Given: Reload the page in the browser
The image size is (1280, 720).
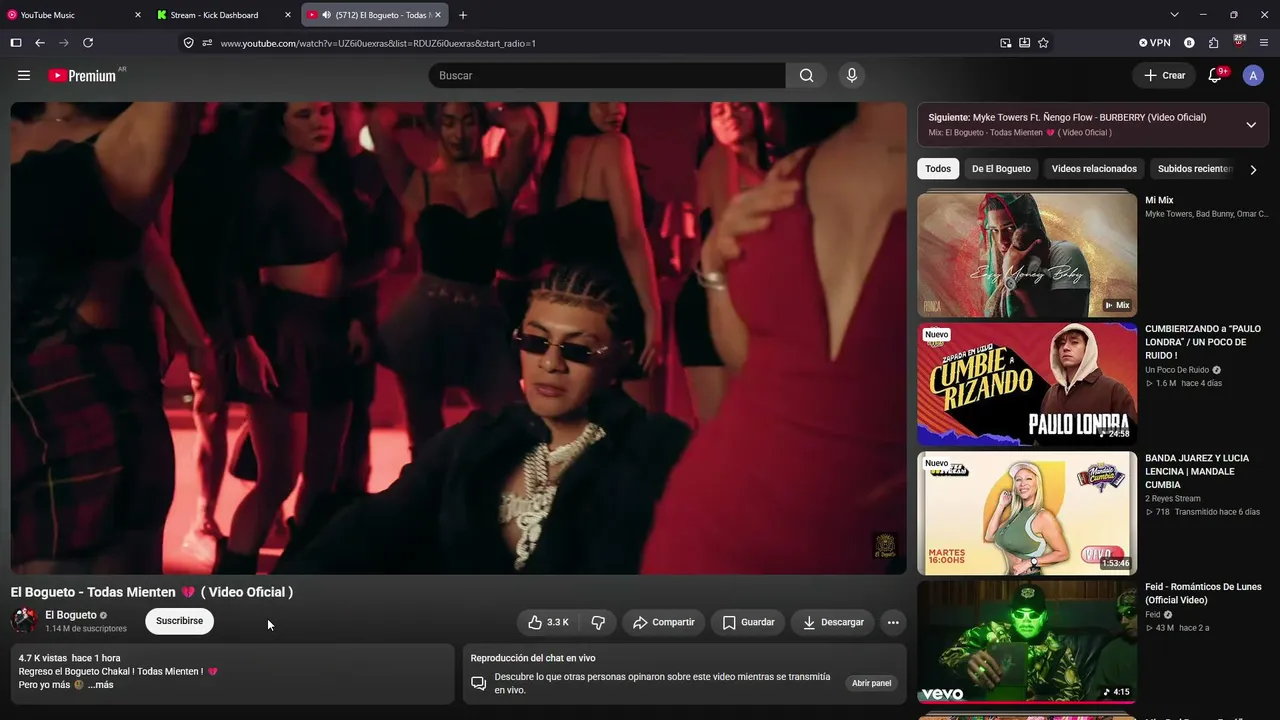Looking at the screenshot, I should click(x=88, y=43).
